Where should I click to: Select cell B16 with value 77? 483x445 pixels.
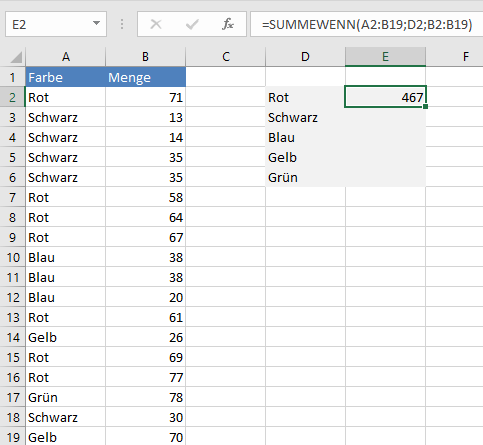[x=146, y=377]
